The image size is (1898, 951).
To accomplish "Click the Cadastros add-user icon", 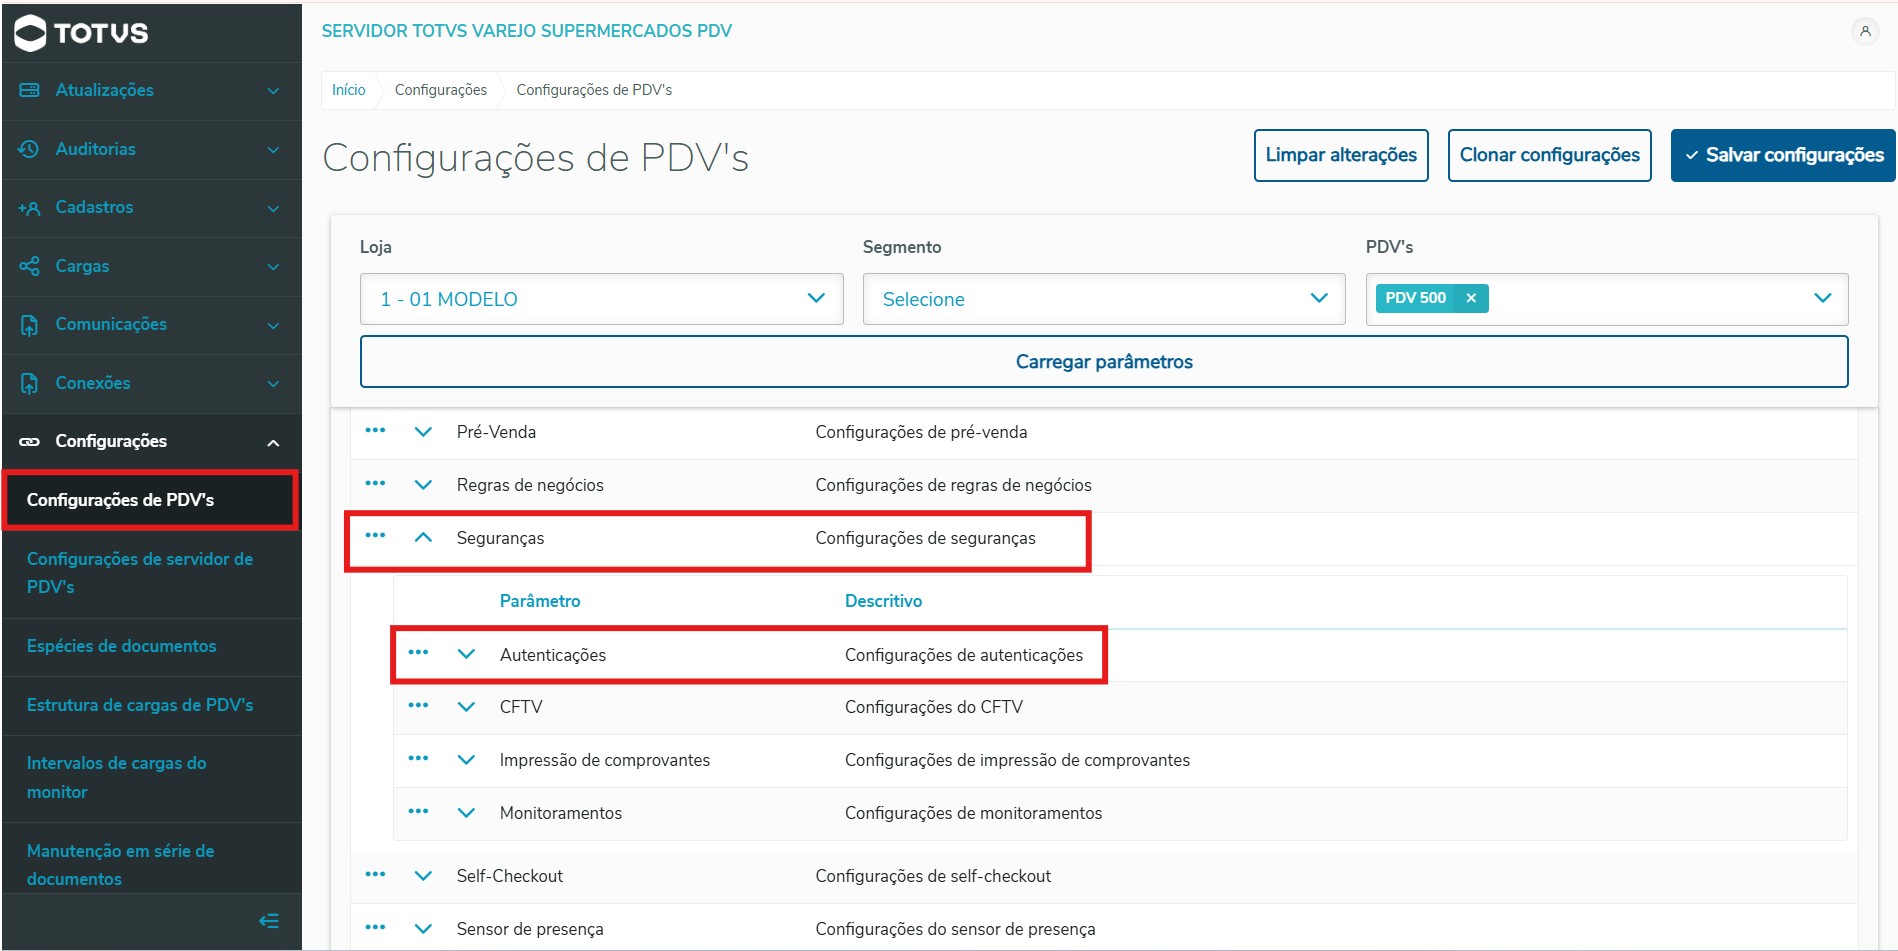I will click(x=29, y=208).
